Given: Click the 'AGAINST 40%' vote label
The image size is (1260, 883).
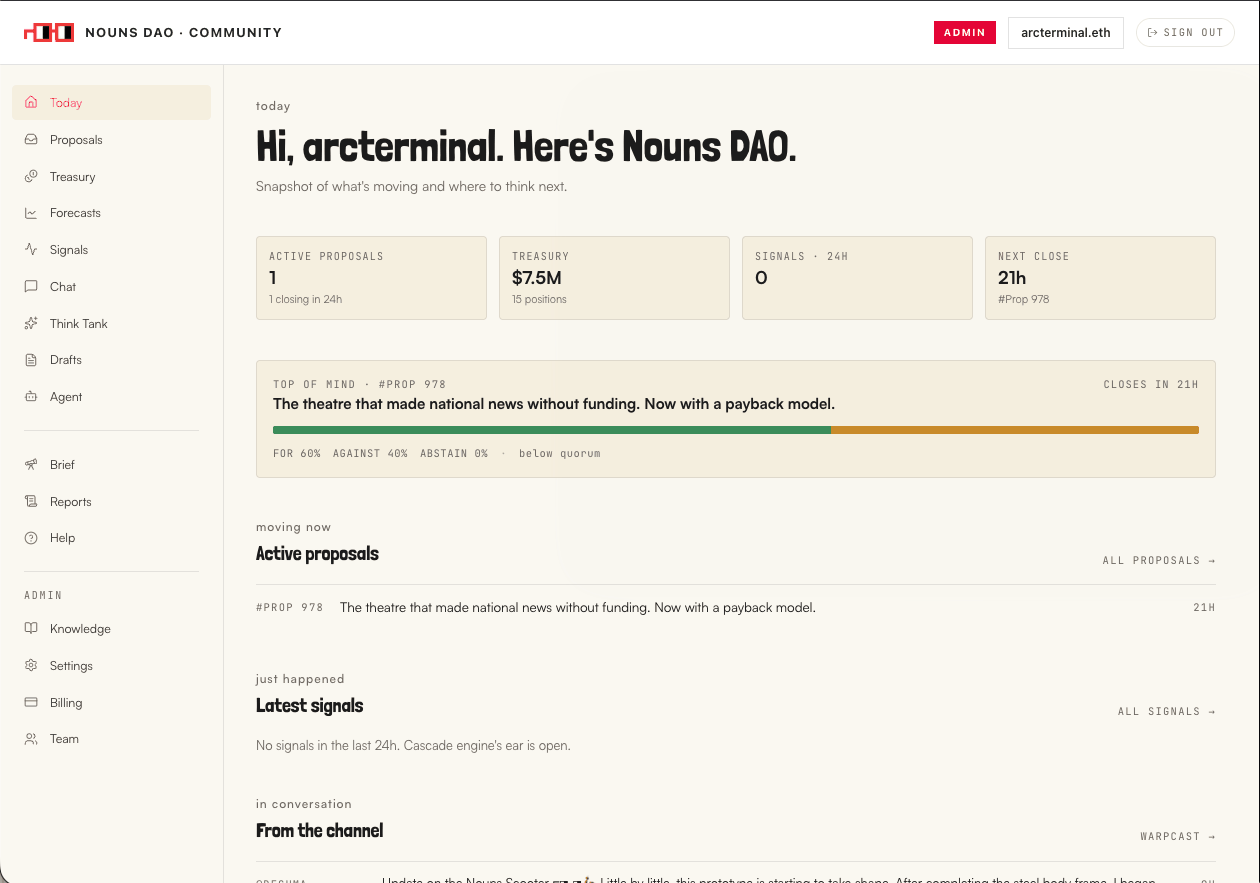Looking at the screenshot, I should coord(370,453).
